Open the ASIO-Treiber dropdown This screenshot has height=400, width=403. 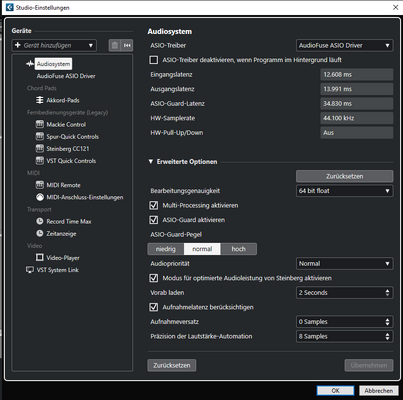[x=344, y=45]
